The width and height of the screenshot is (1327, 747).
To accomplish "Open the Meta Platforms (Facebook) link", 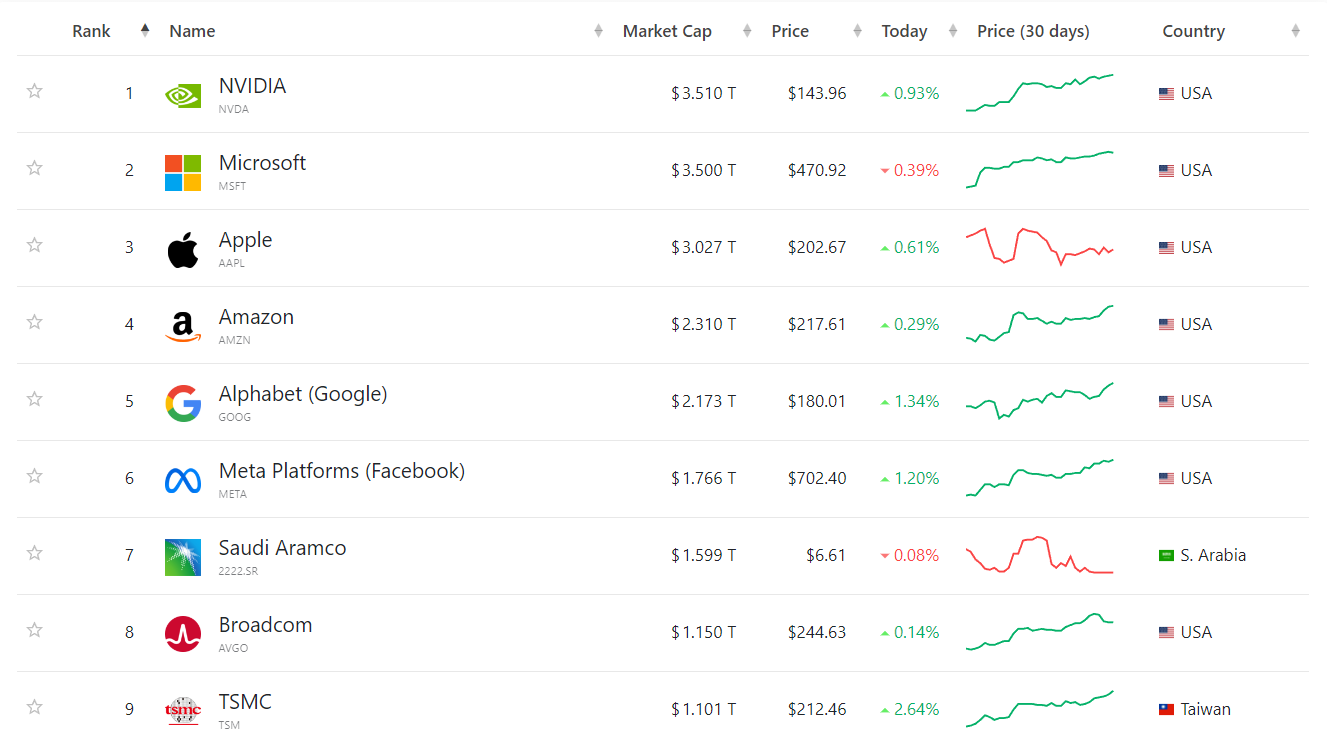I will click(342, 471).
